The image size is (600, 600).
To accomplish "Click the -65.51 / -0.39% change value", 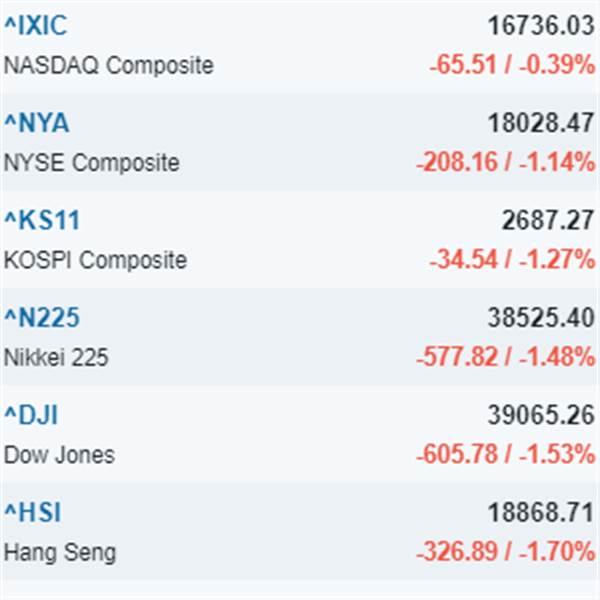I will click(x=512, y=66).
